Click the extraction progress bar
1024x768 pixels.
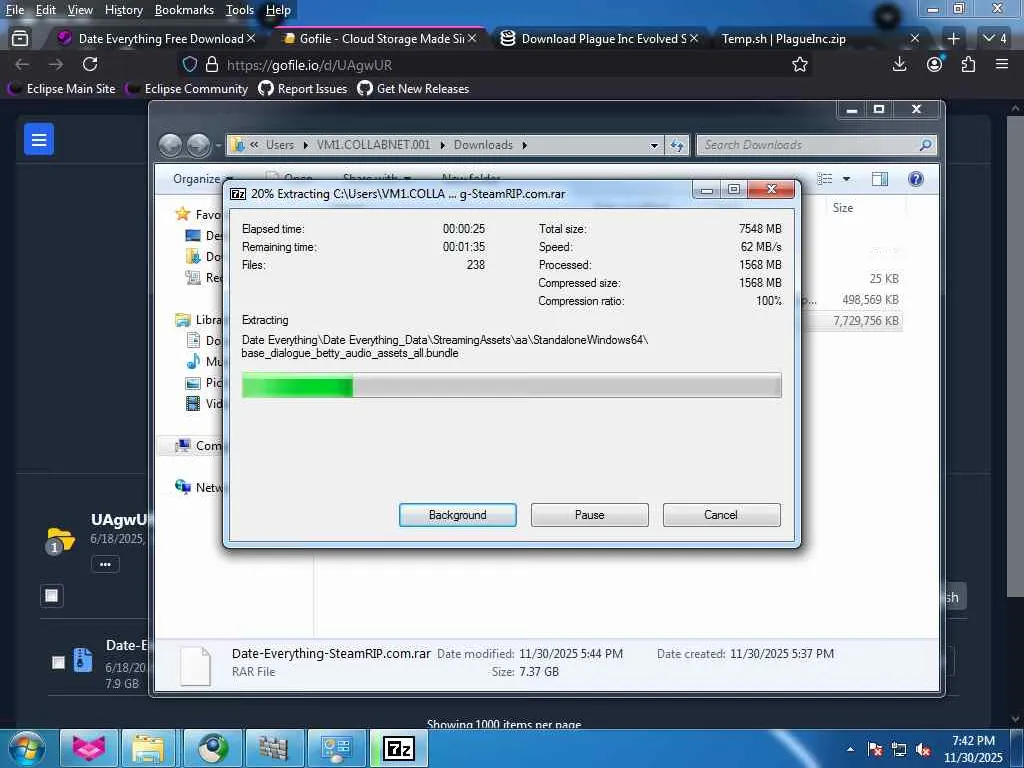click(511, 385)
